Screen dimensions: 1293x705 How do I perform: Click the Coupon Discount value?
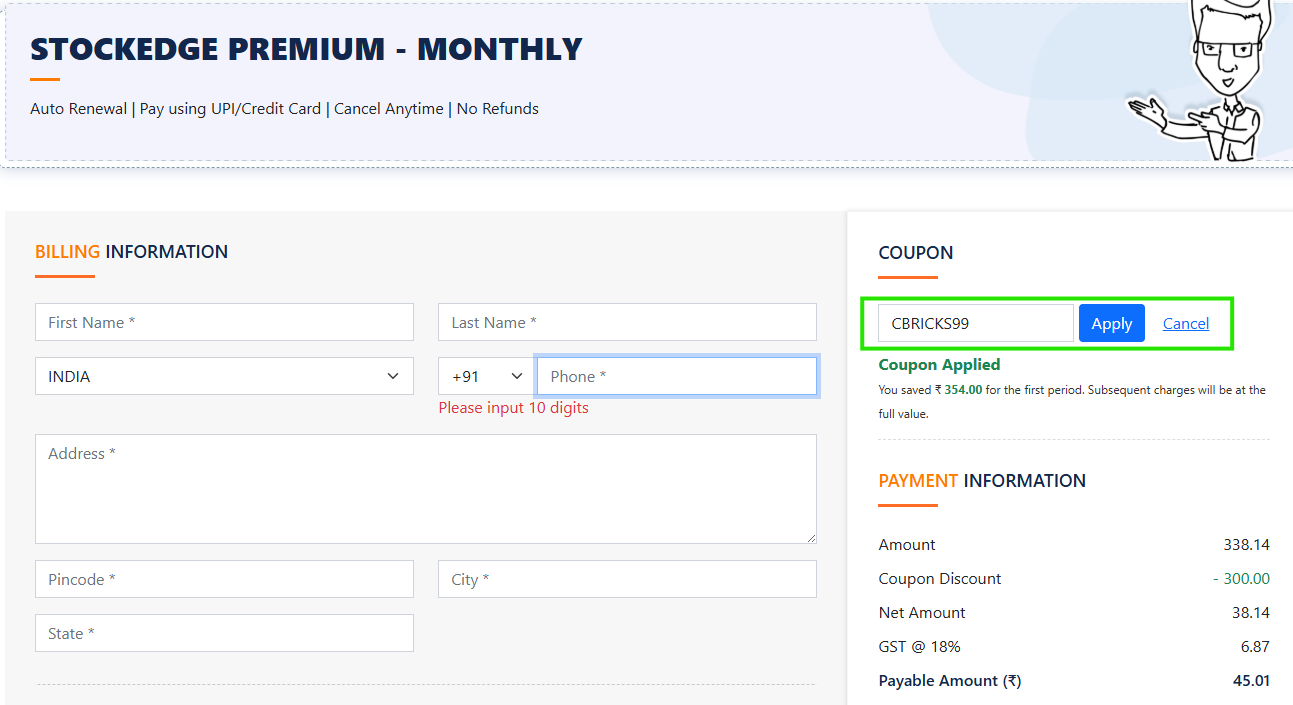click(1242, 578)
